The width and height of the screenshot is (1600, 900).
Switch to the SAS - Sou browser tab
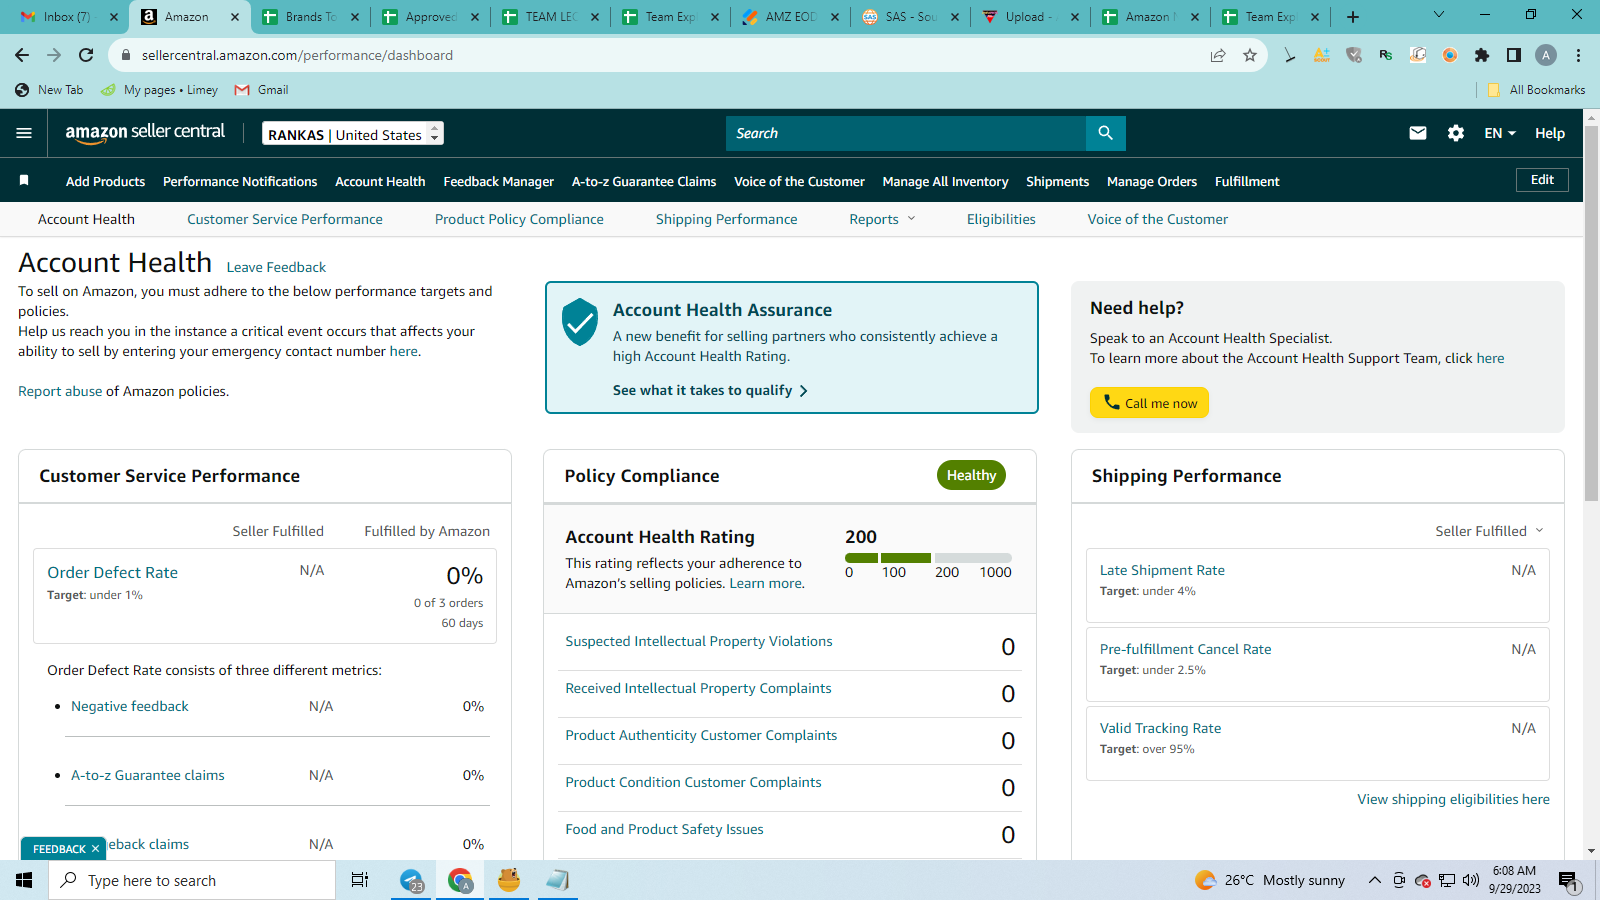pyautogui.click(x=910, y=17)
